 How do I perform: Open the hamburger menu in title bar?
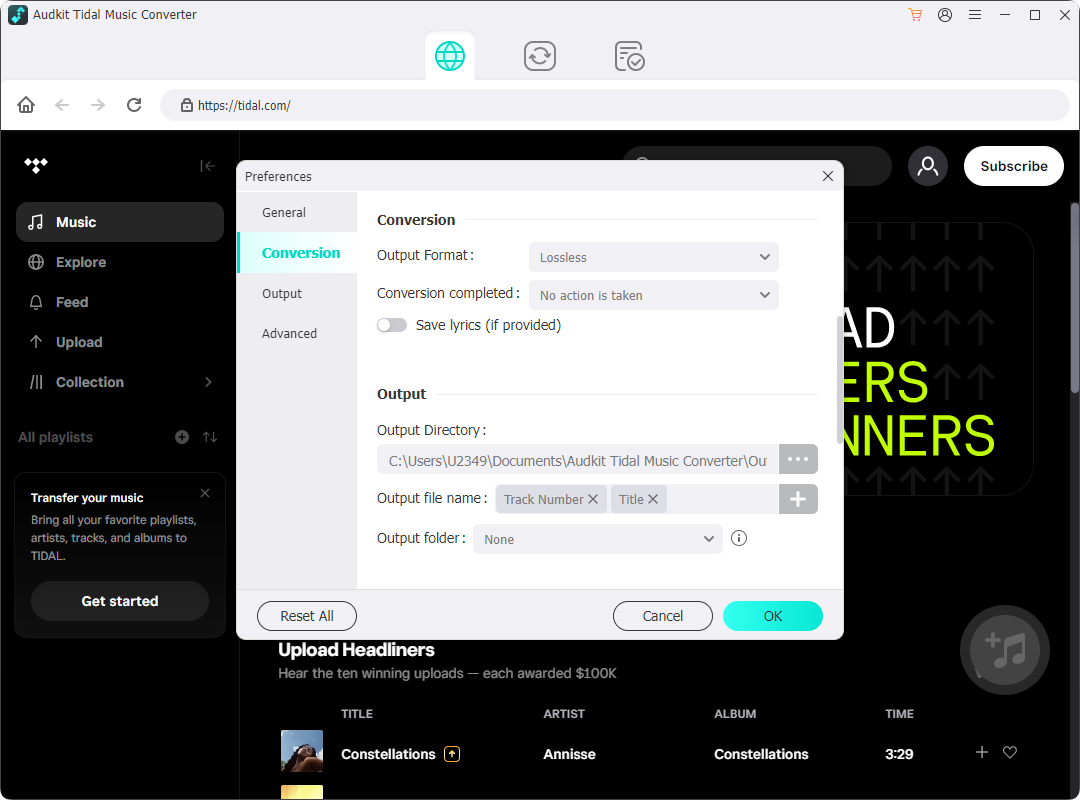coord(975,14)
